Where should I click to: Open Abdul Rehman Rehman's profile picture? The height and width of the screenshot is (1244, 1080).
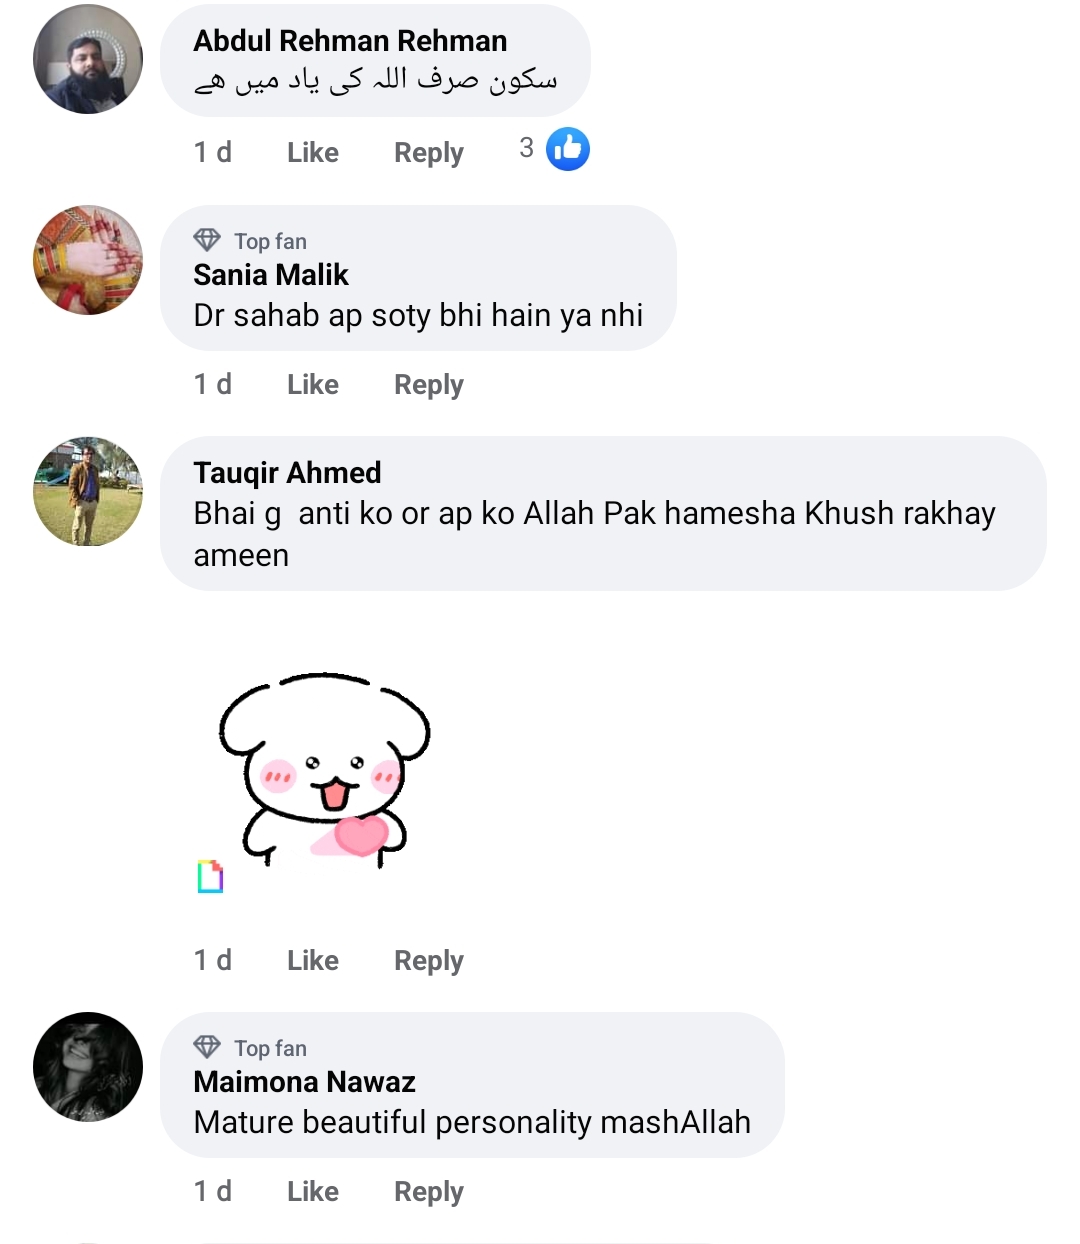point(88,60)
